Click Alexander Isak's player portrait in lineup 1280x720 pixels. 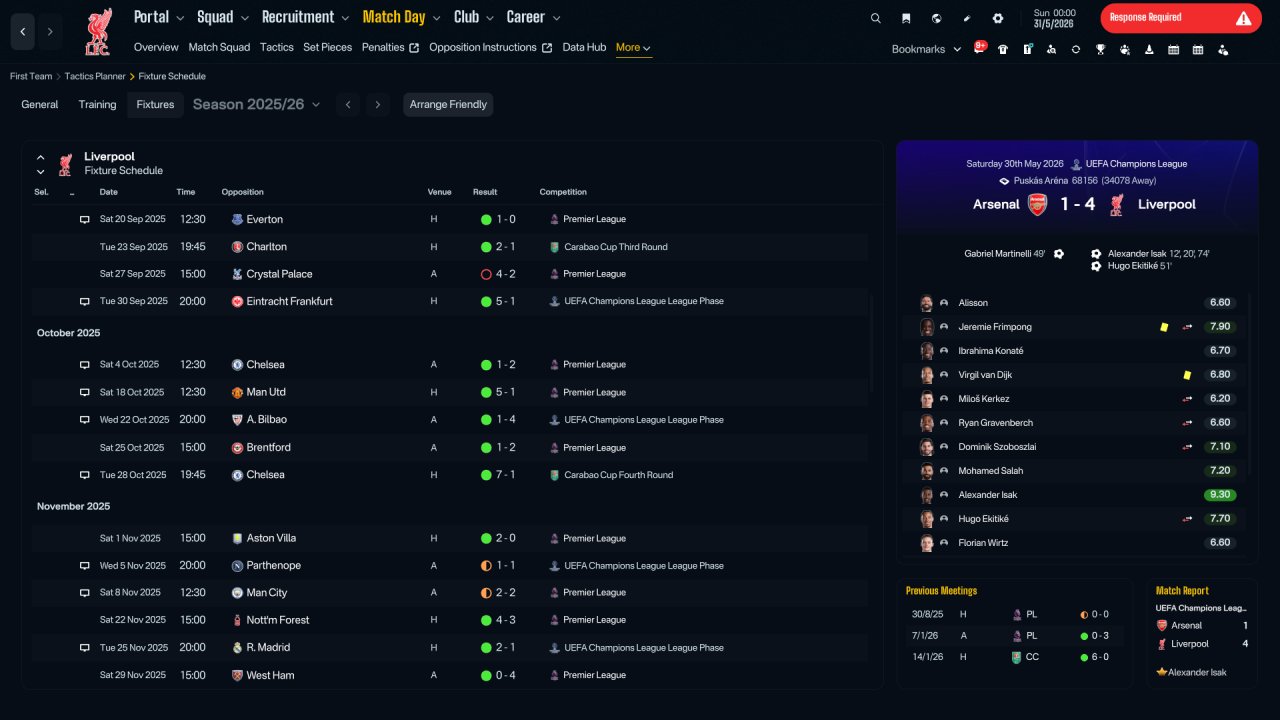(927, 495)
